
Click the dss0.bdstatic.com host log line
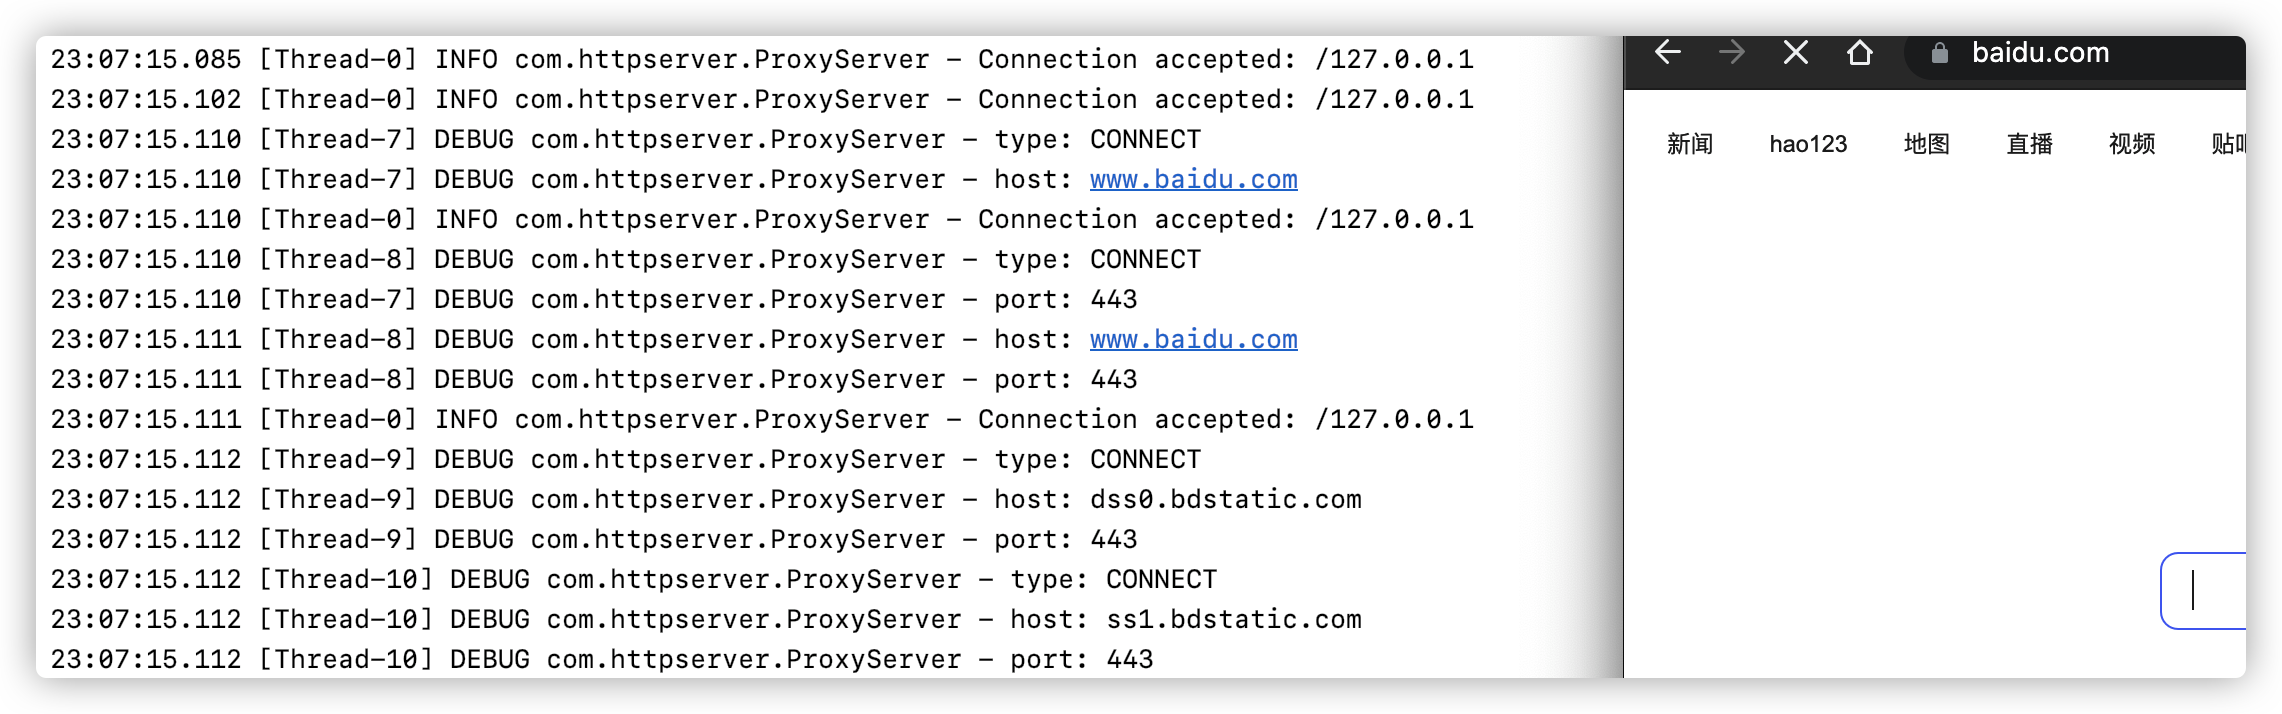coord(706,500)
